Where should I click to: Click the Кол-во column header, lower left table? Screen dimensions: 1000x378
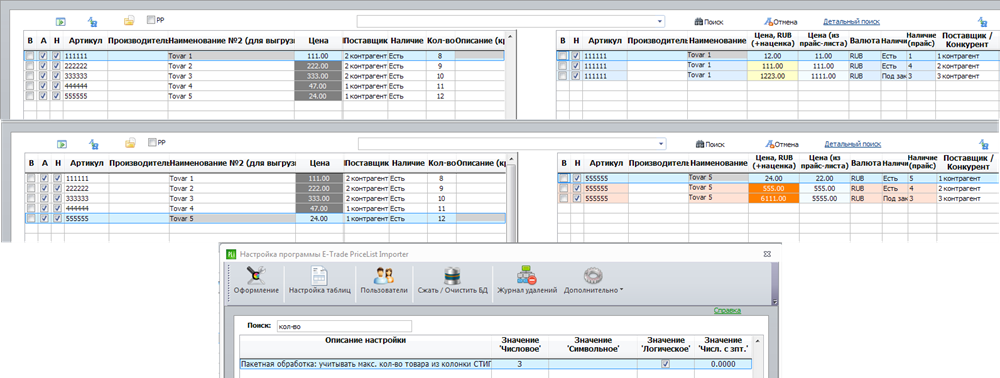[x=441, y=163]
